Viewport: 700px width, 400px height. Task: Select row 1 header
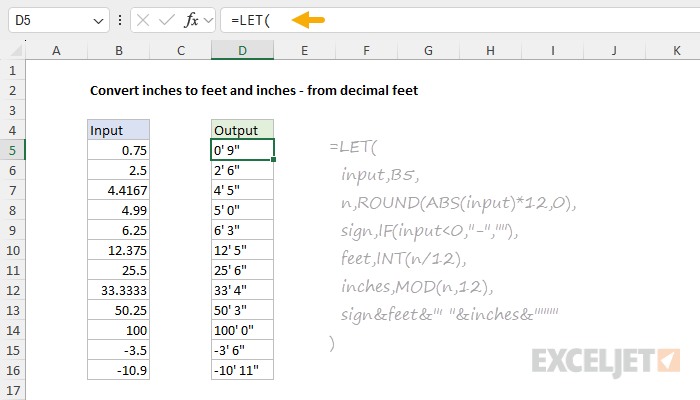click(x=12, y=71)
